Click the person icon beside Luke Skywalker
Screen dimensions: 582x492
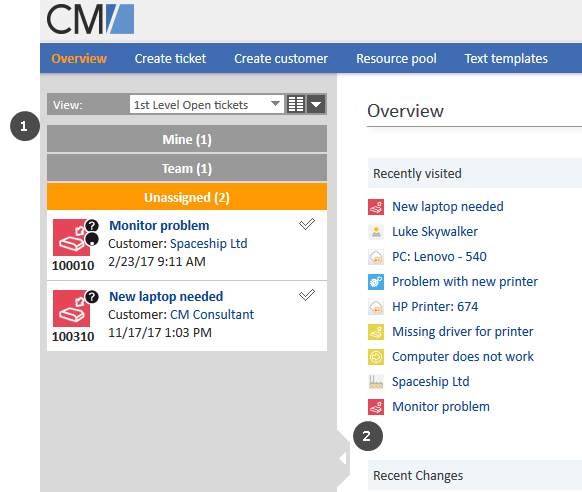pos(376,232)
